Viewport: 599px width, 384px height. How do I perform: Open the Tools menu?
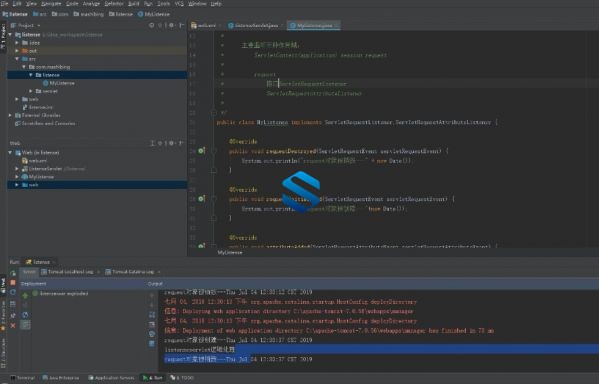164,3
